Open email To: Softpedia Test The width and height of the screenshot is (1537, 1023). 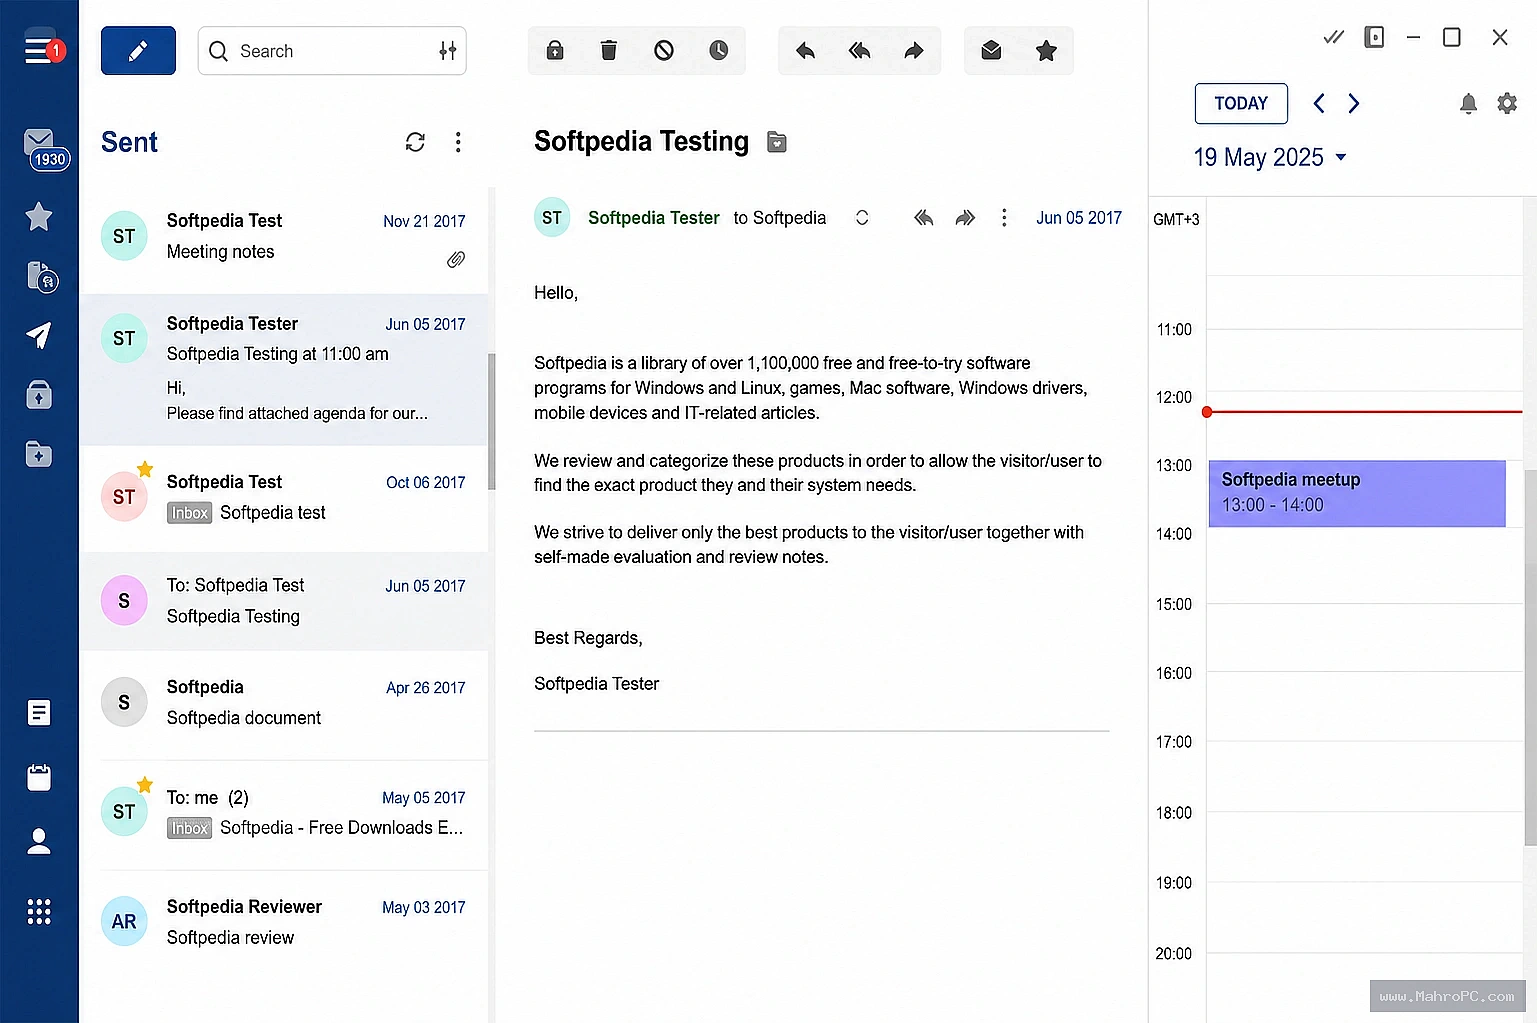coord(284,601)
